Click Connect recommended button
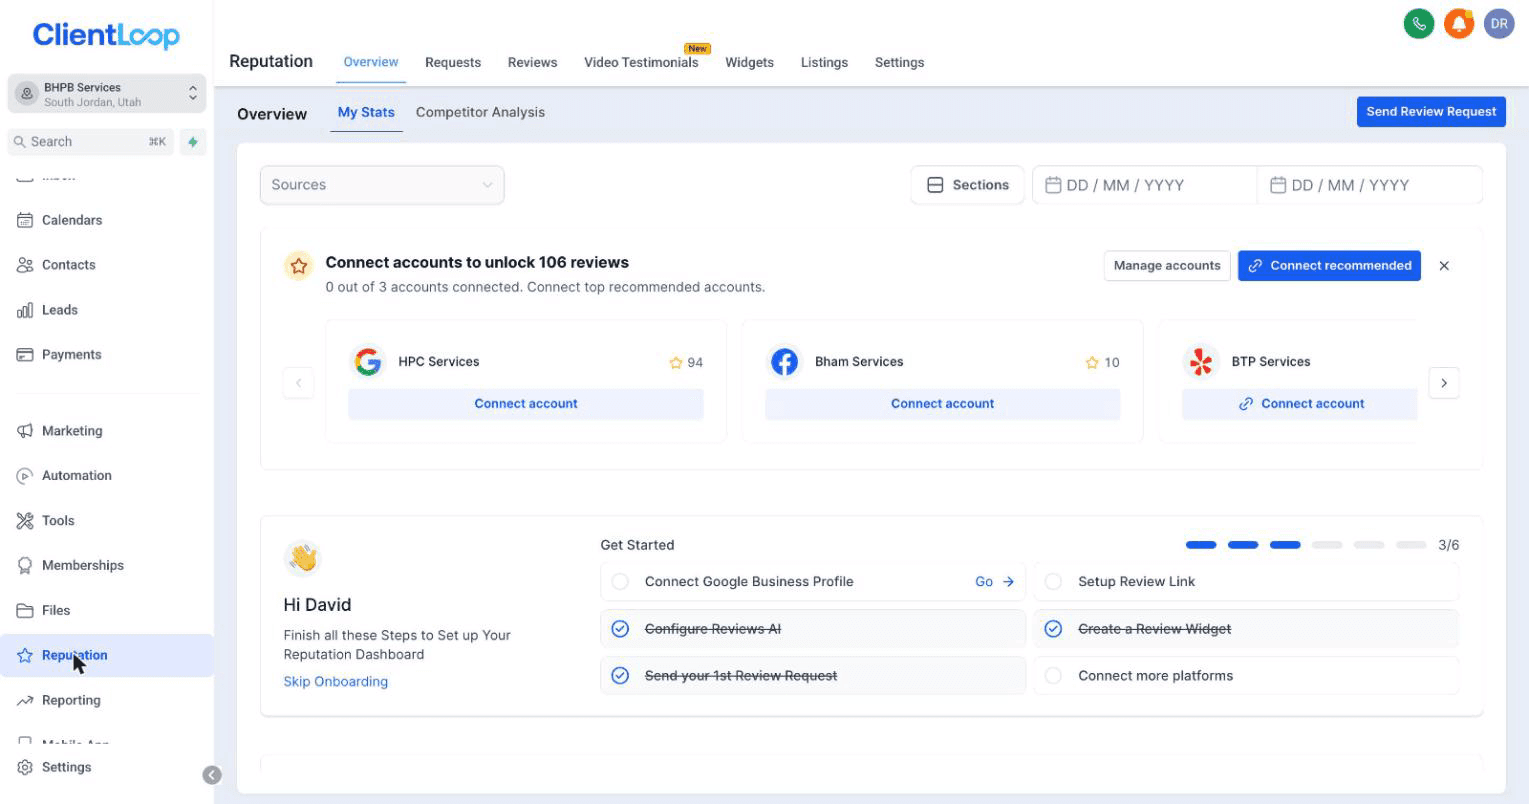This screenshot has height=804, width=1529. pos(1329,266)
